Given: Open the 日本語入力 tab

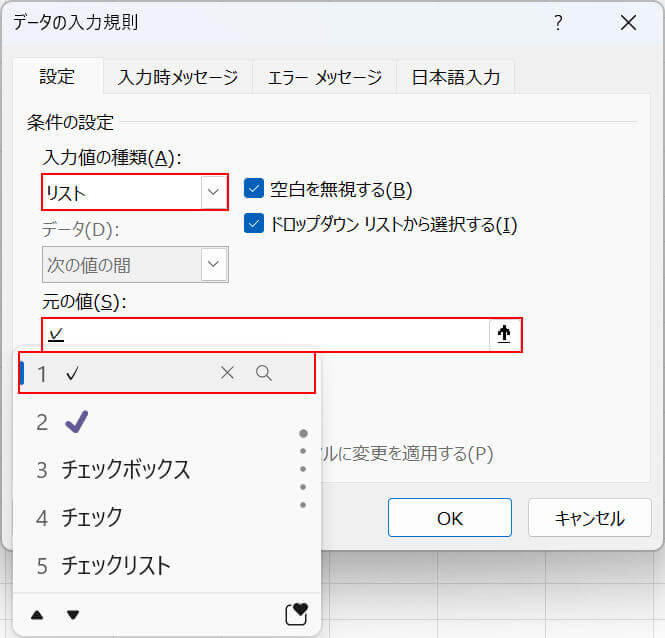Looking at the screenshot, I should [x=455, y=77].
